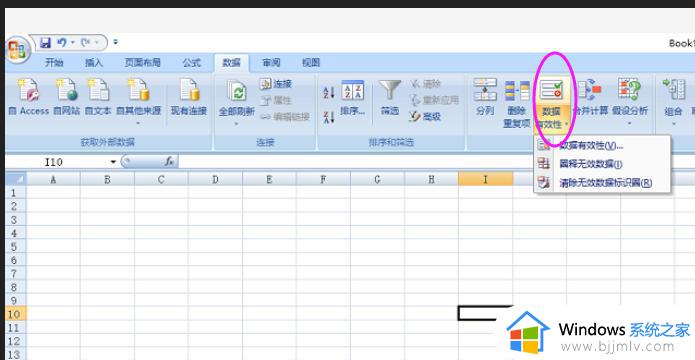695x360 pixels.
Task: Sort ascending A to Z
Action: 328,93
